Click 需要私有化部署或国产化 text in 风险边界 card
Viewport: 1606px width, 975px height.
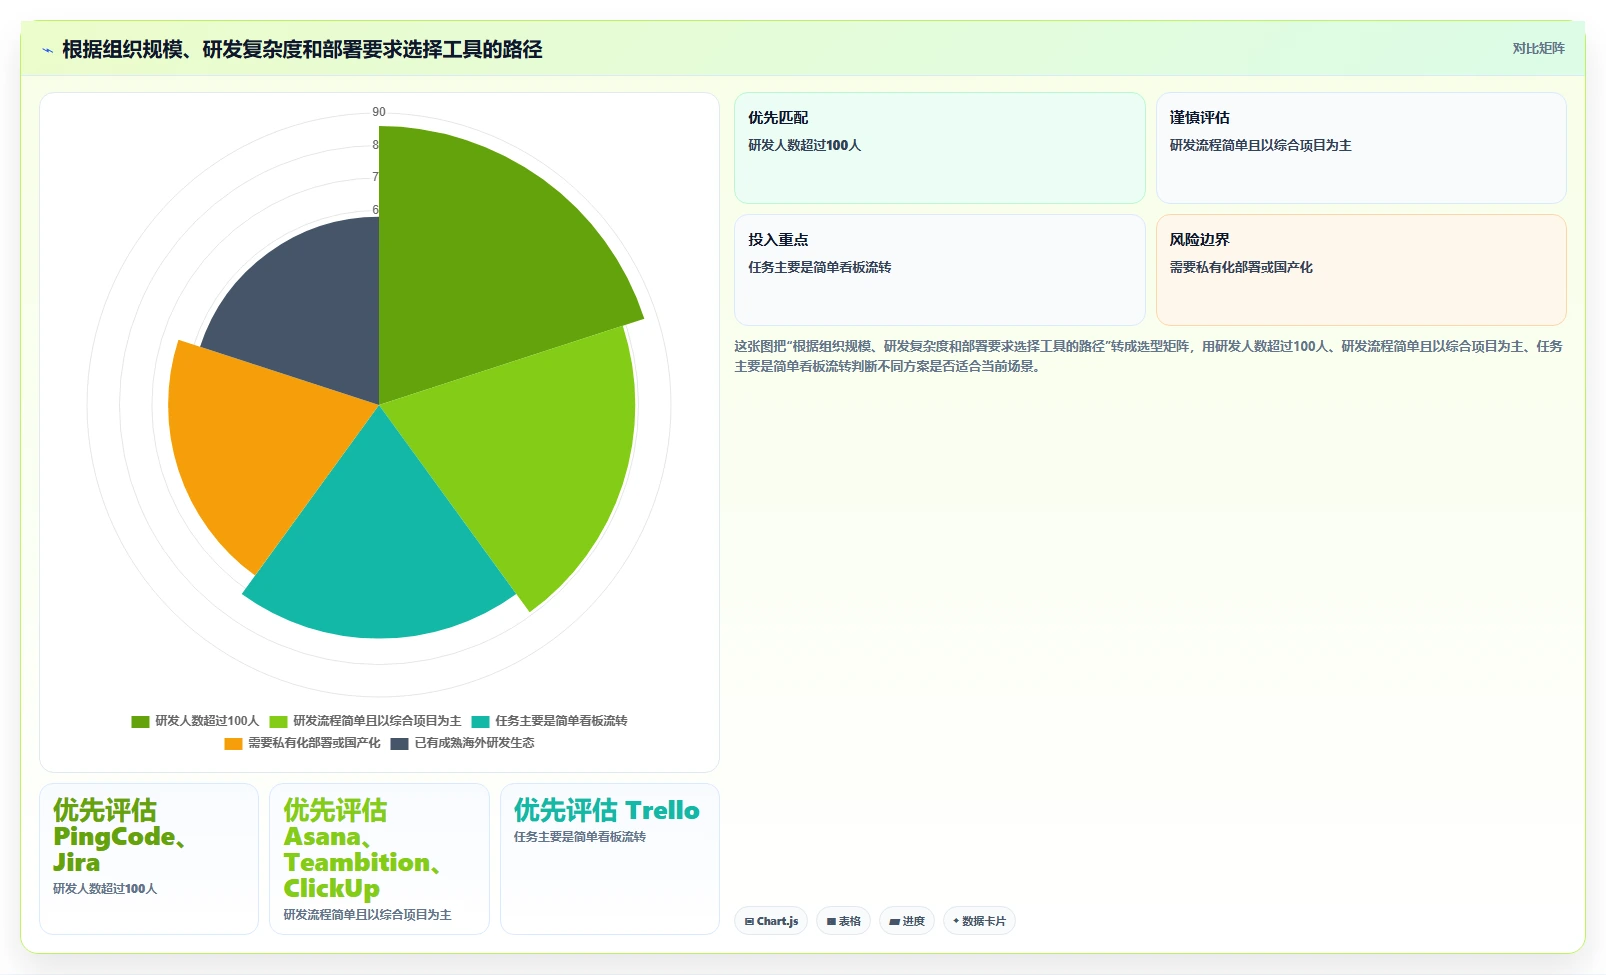tap(1241, 267)
